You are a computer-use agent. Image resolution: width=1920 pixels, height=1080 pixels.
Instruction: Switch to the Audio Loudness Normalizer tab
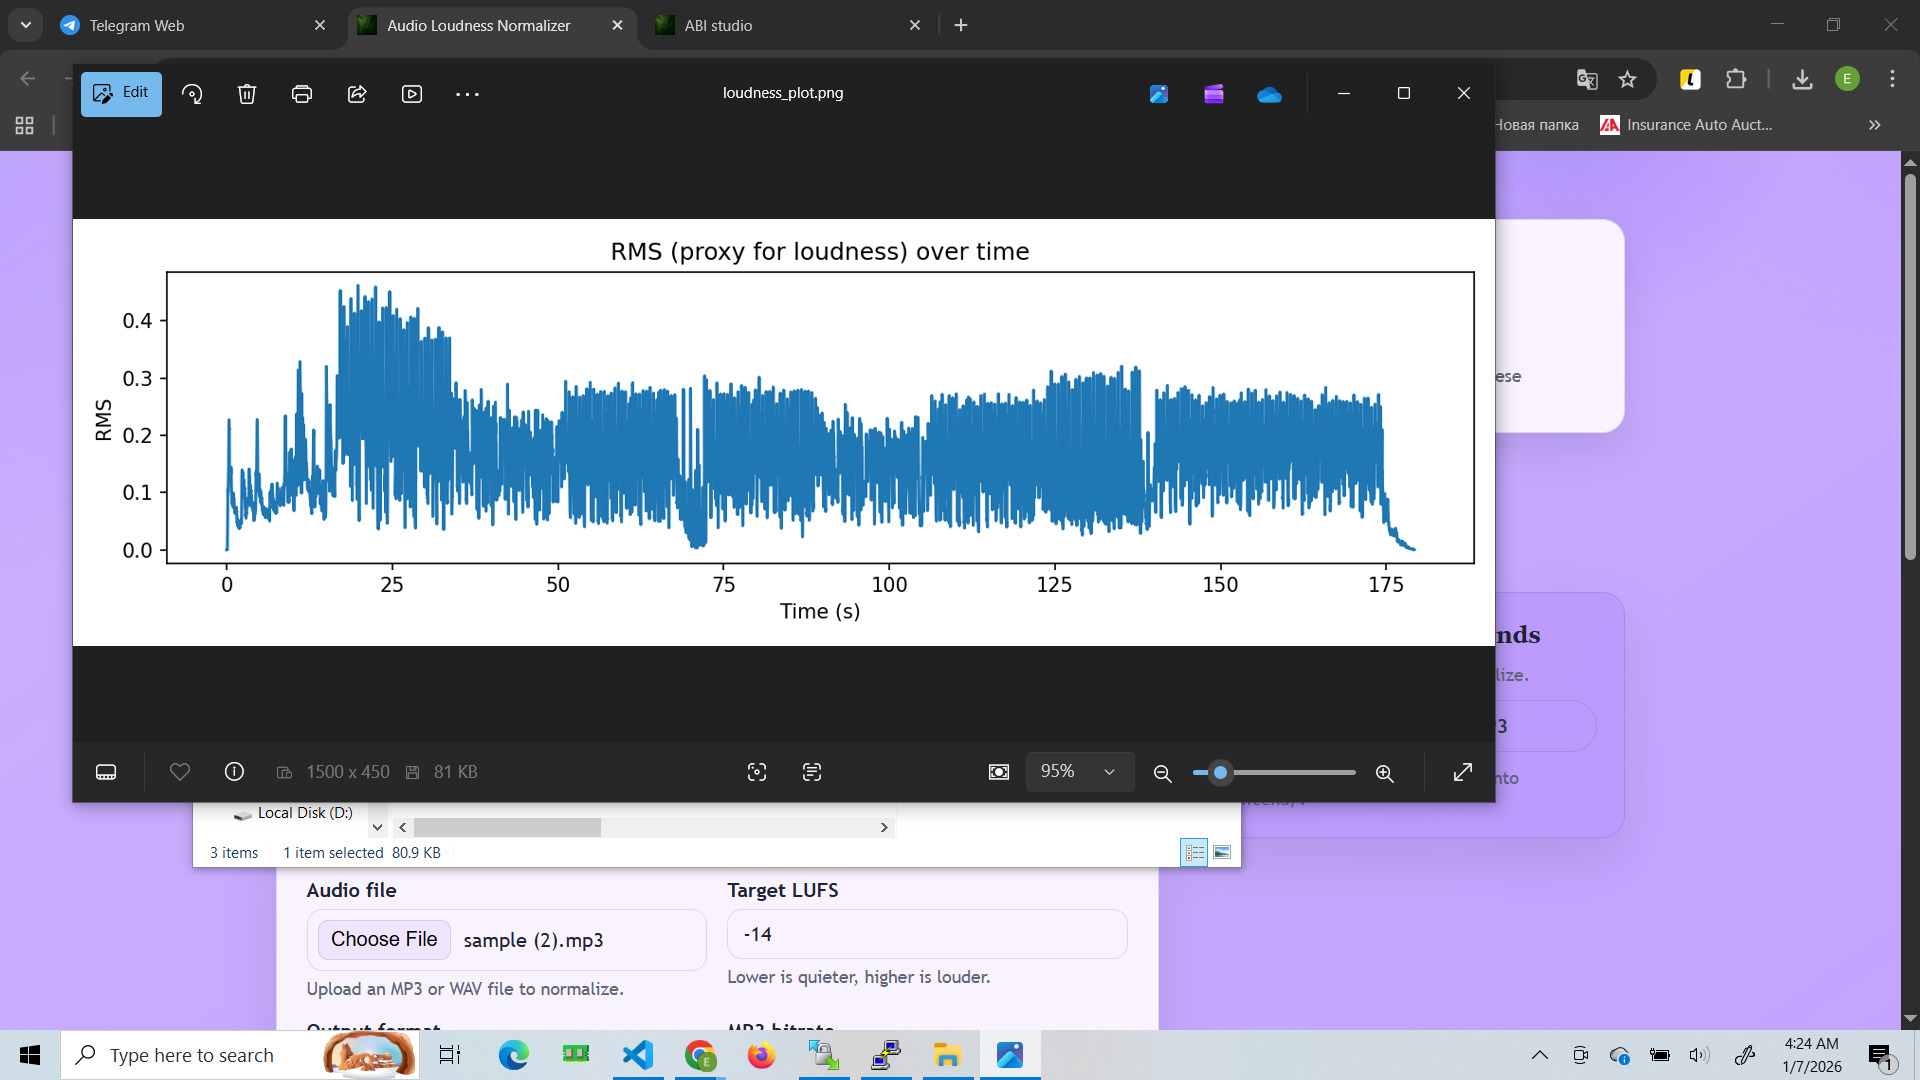click(x=478, y=25)
